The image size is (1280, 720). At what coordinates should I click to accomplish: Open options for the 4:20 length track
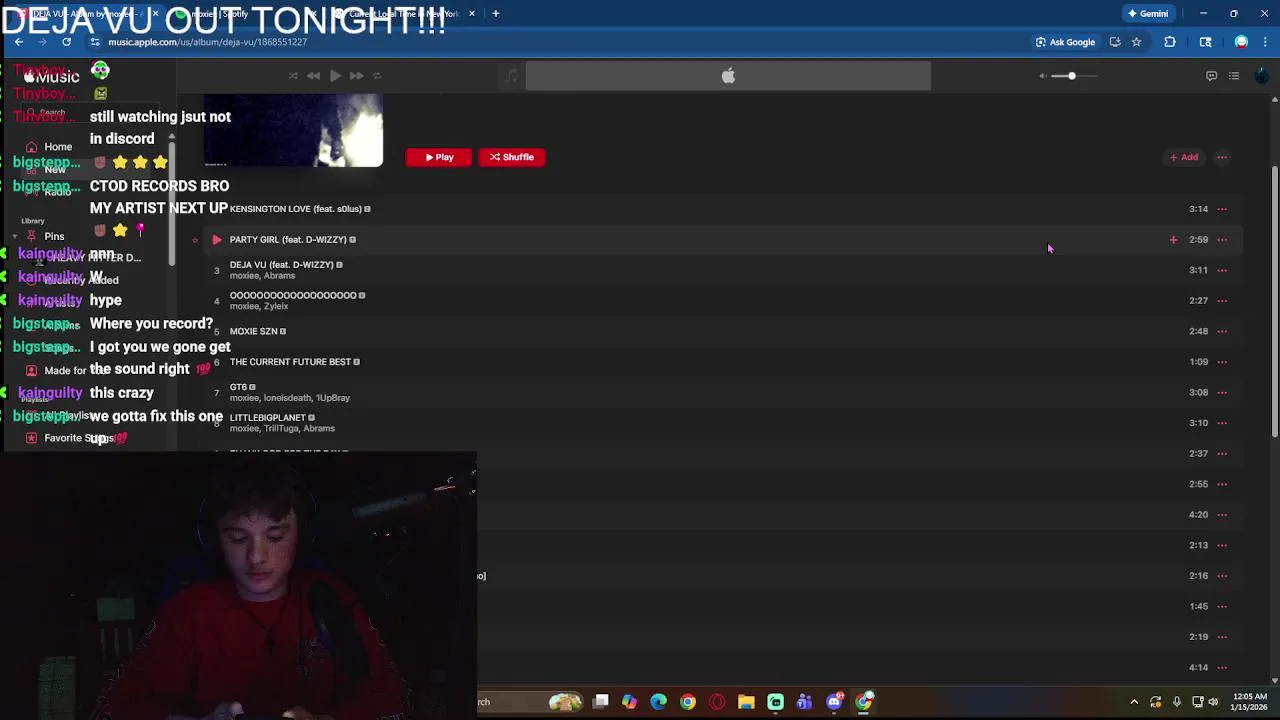tap(1222, 515)
